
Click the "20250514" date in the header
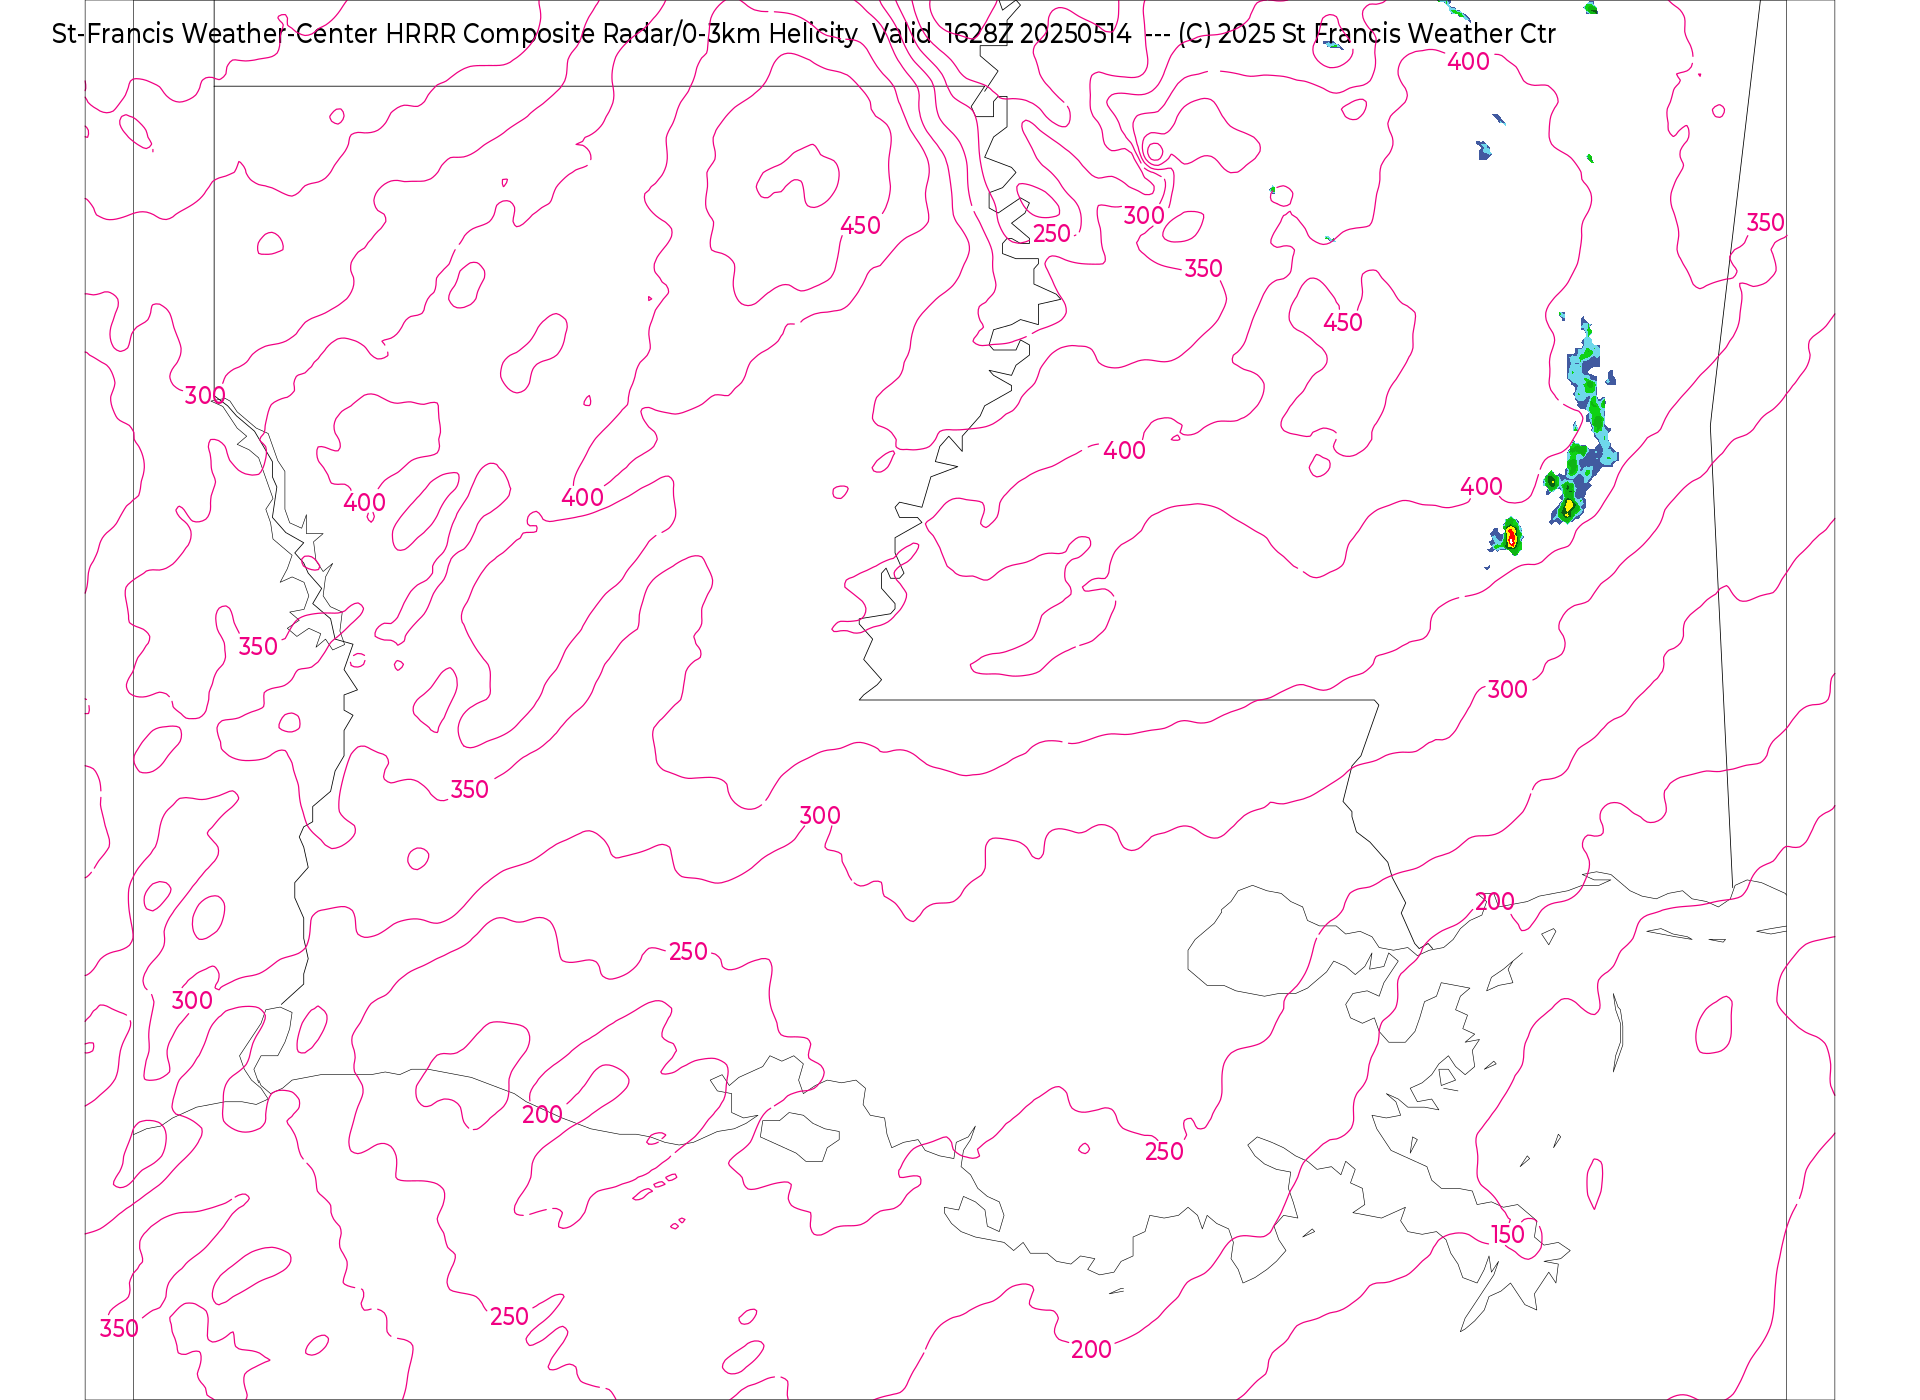click(x=1076, y=34)
